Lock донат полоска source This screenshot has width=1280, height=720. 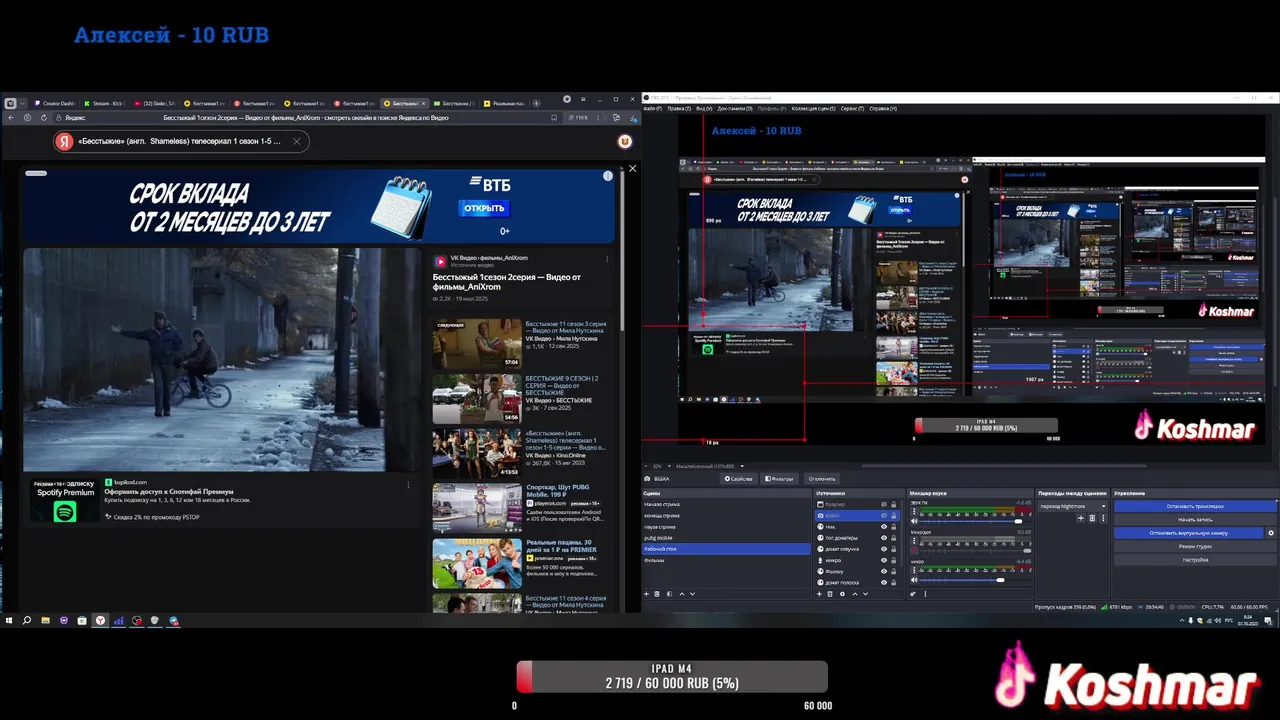(x=894, y=583)
